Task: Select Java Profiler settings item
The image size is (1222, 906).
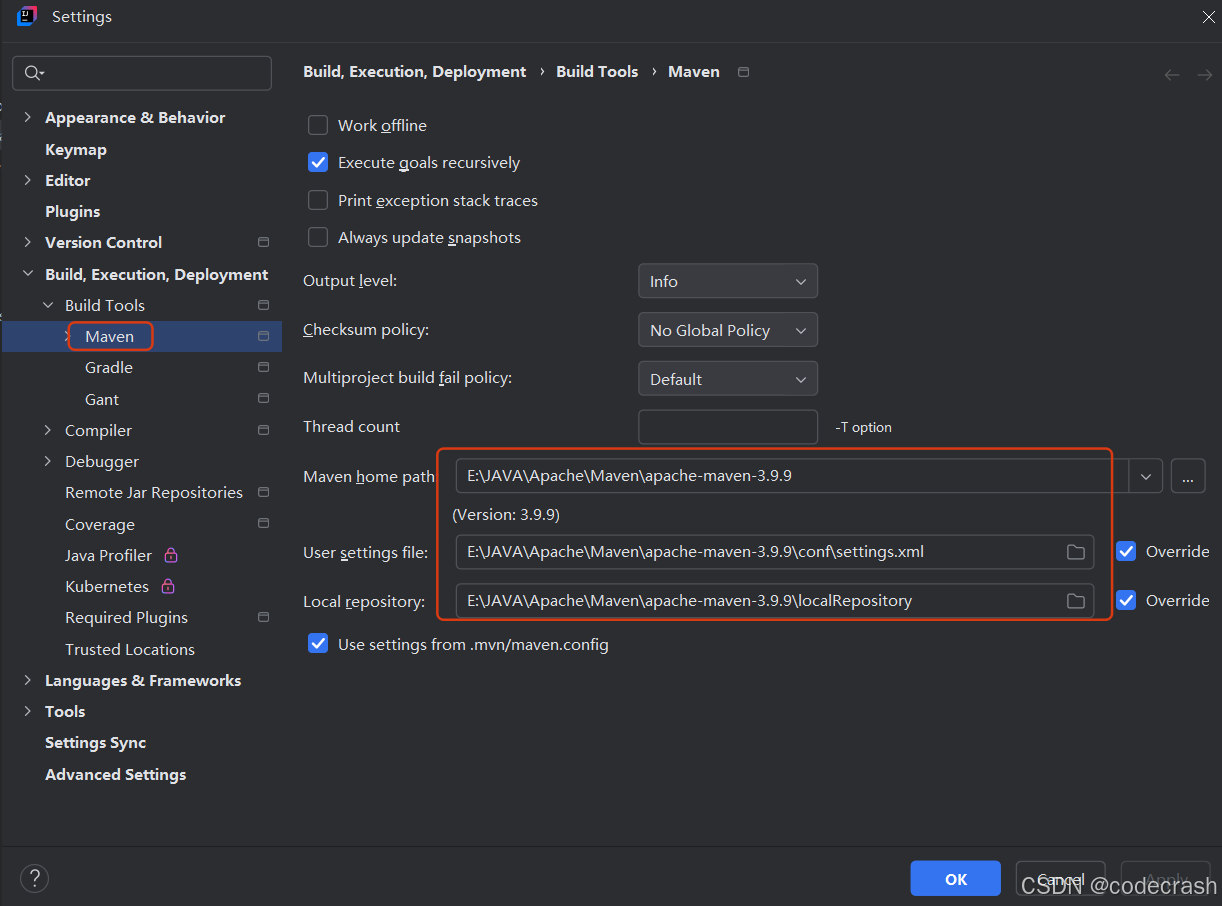Action: (x=109, y=555)
